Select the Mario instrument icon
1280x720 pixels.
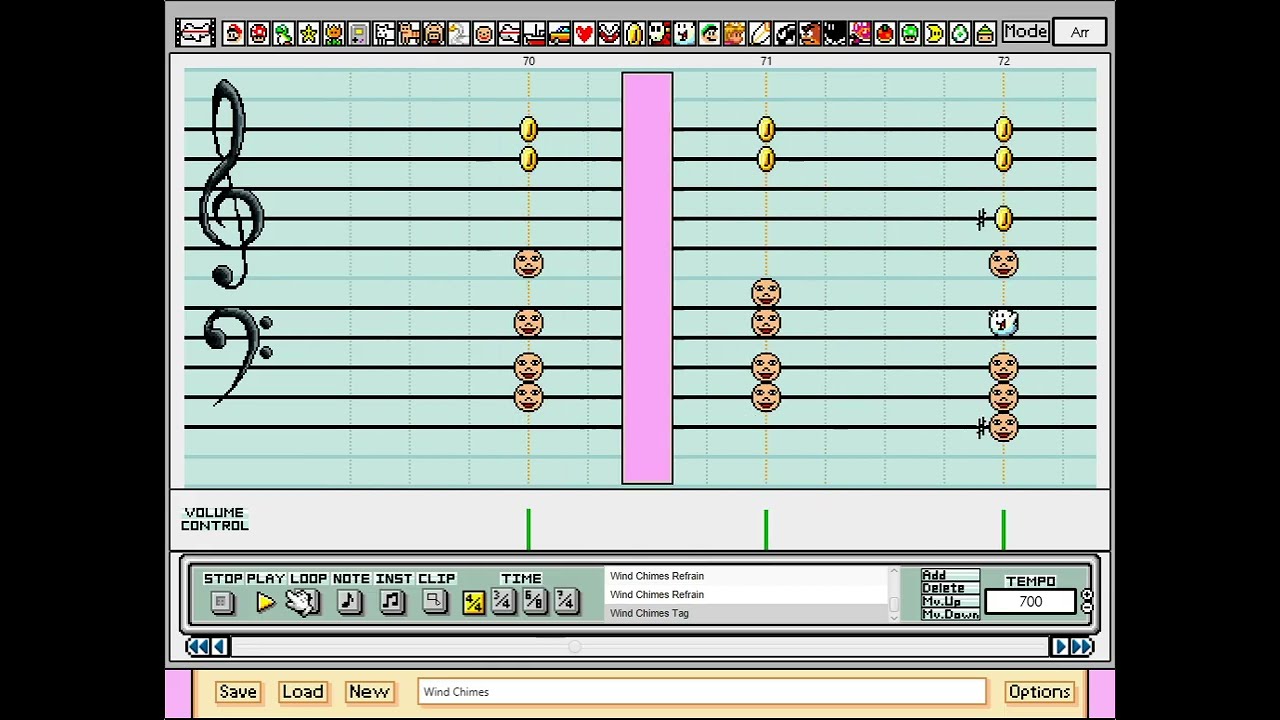point(233,33)
